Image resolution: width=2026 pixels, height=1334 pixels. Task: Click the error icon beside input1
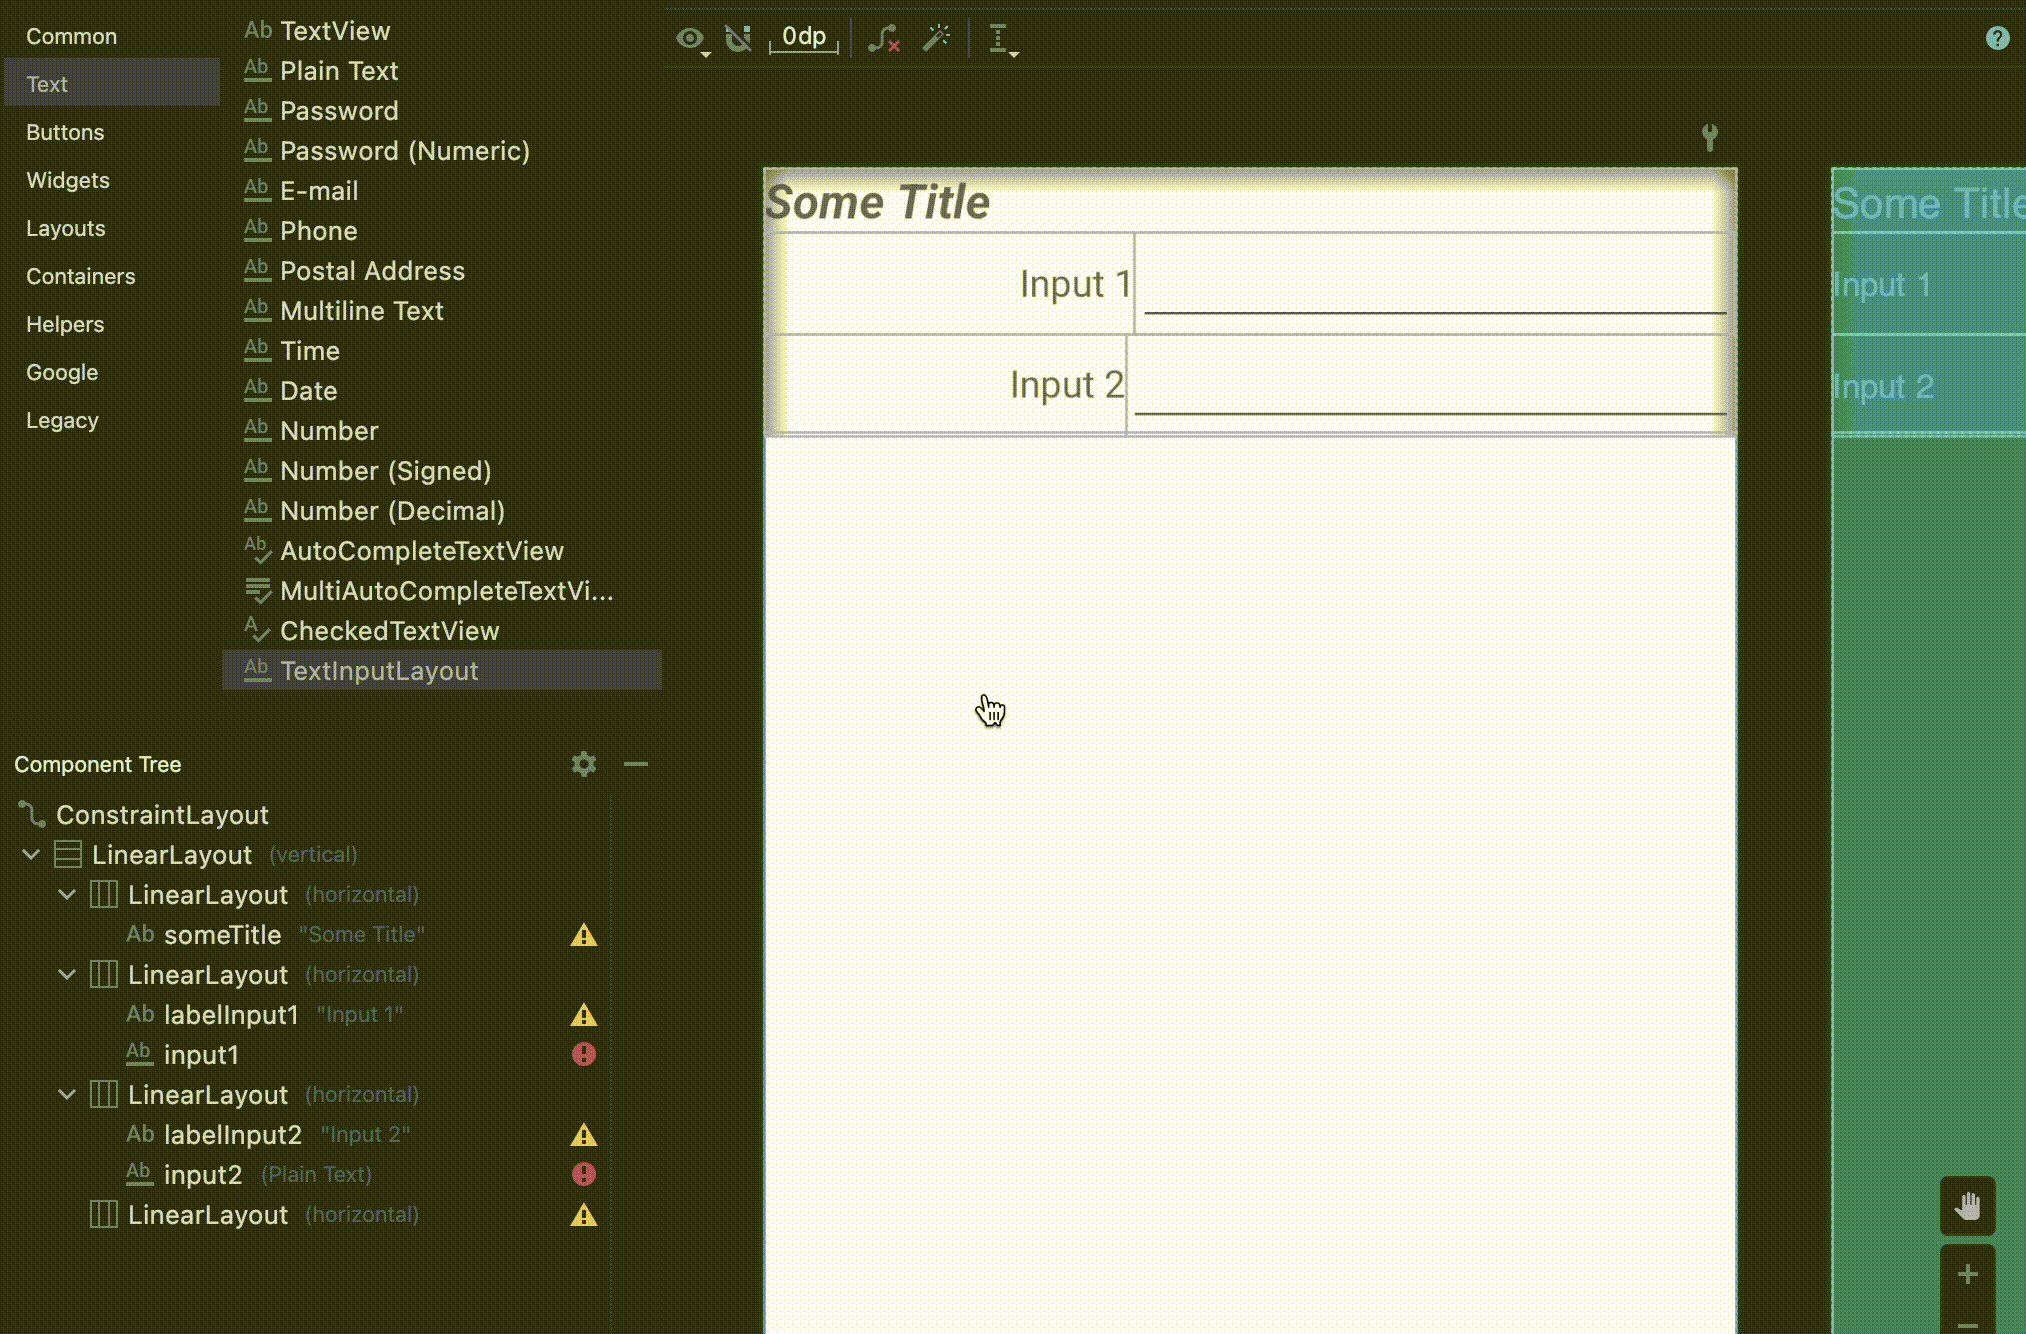click(x=583, y=1054)
